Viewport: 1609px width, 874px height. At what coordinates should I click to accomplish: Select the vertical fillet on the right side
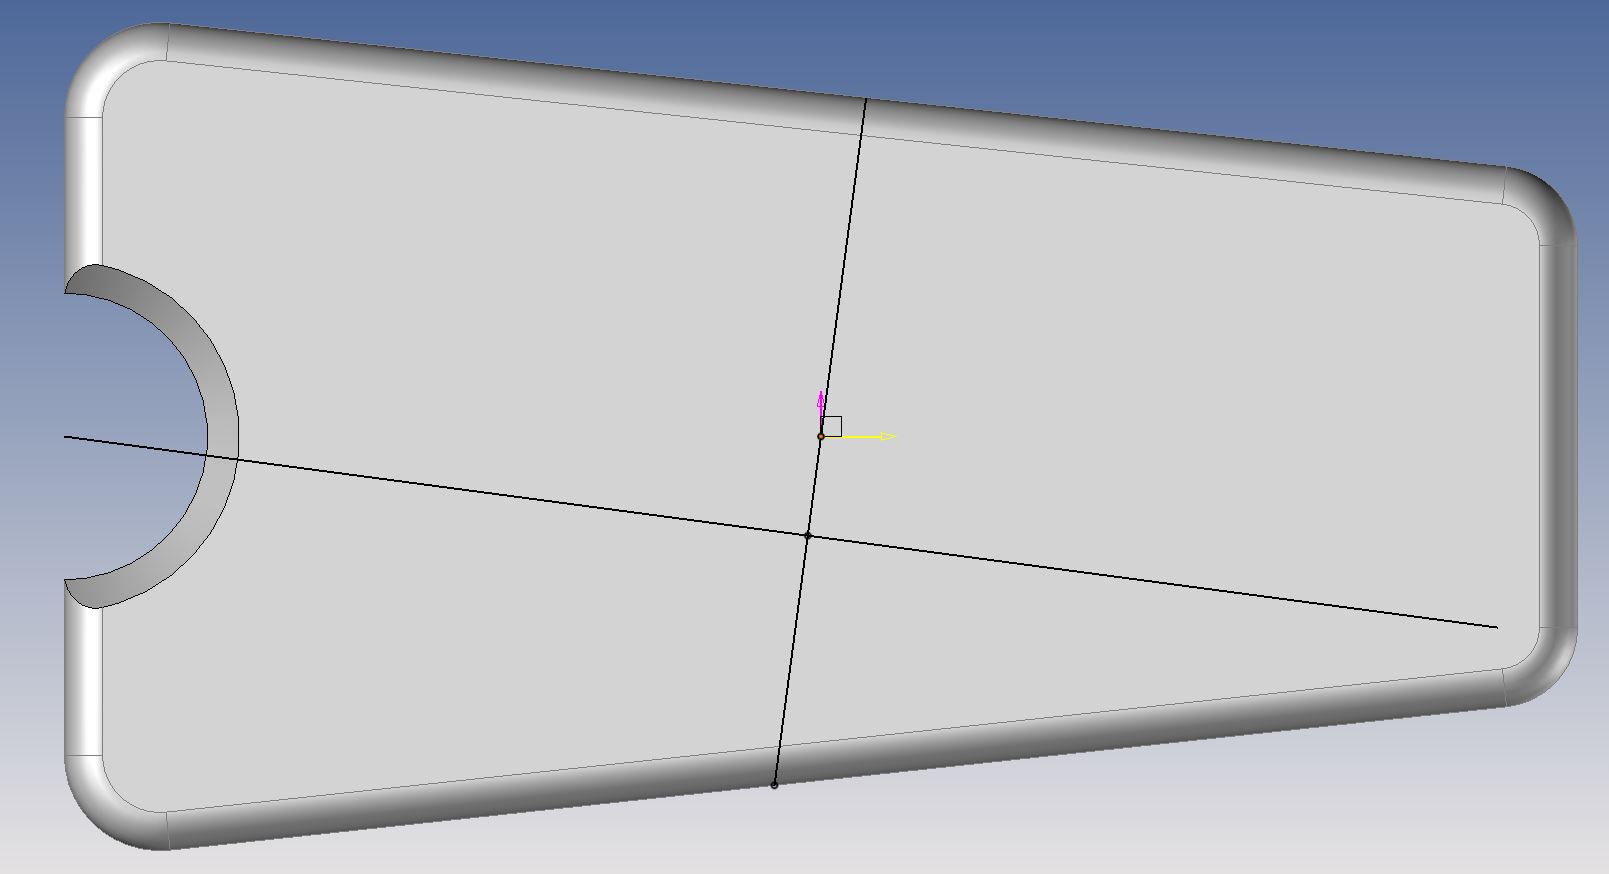[1557, 437]
